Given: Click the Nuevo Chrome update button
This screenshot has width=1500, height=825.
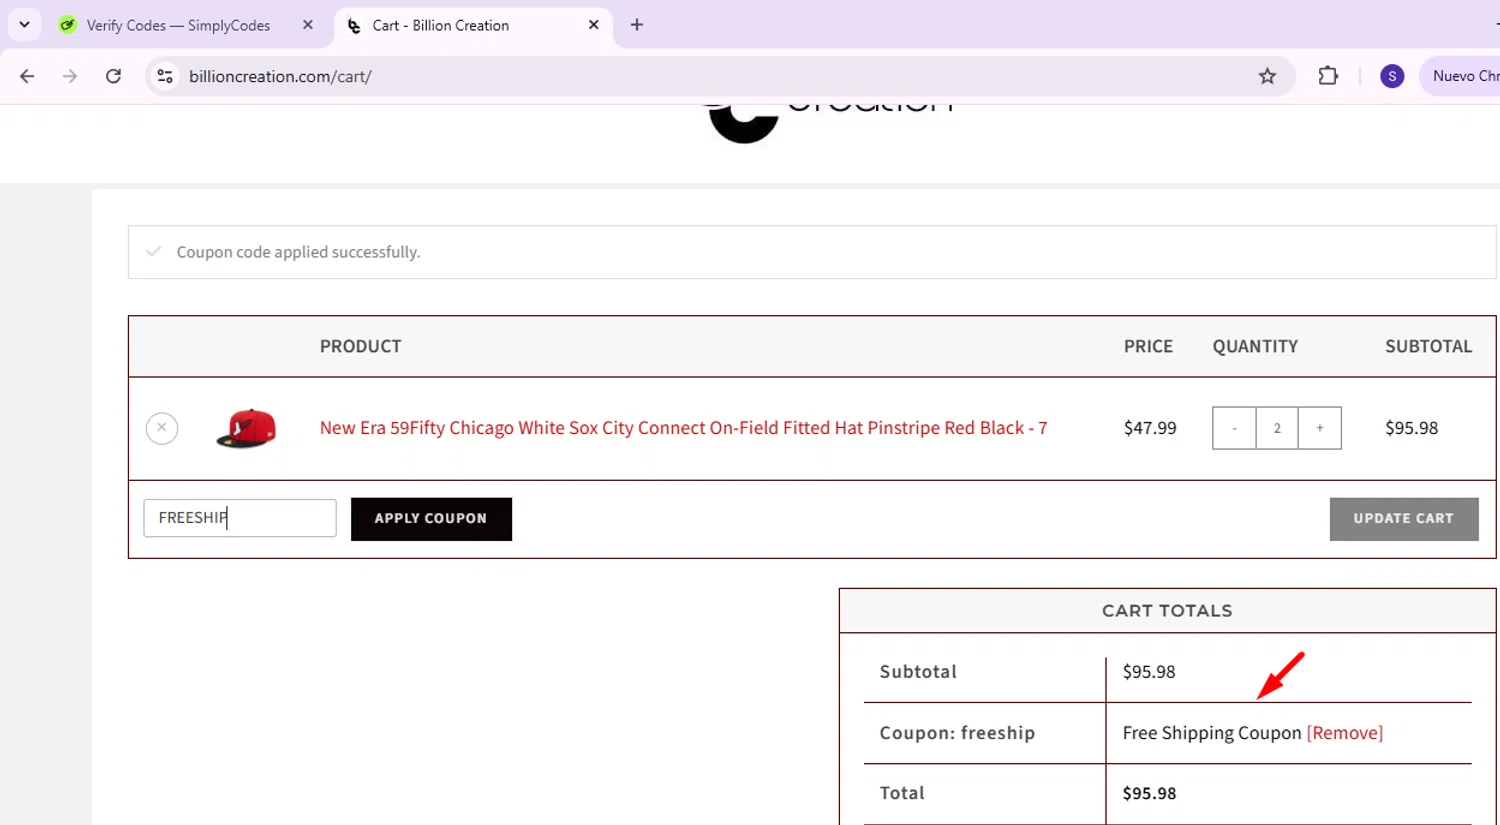Looking at the screenshot, I should coord(1460,76).
